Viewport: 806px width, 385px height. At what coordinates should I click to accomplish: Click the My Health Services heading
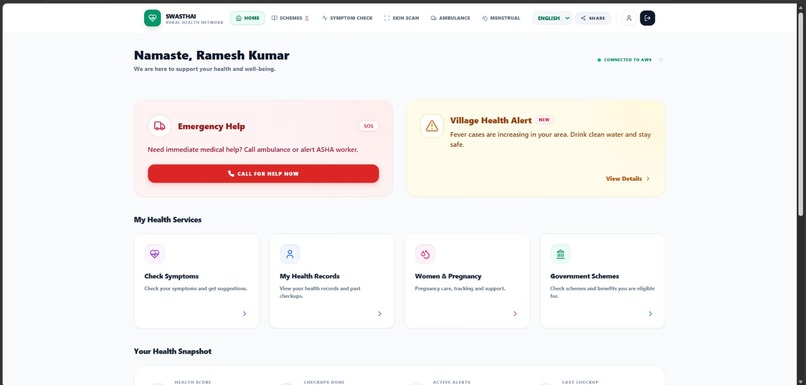pos(168,219)
